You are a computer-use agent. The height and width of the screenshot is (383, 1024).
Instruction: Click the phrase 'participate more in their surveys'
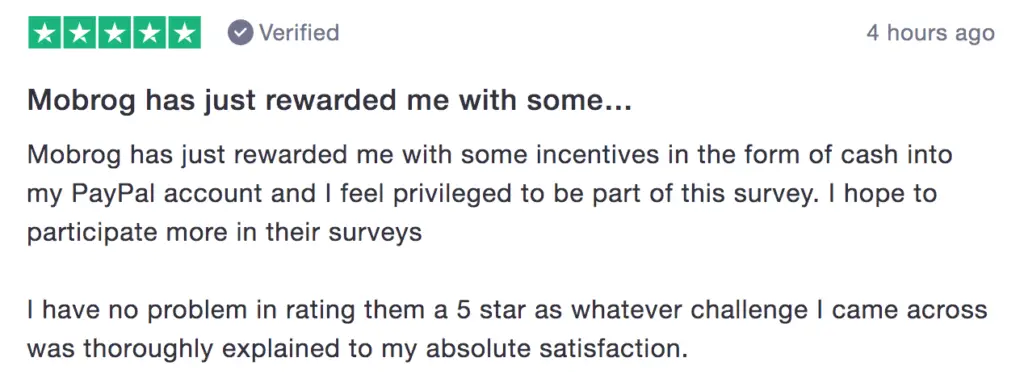pos(224,233)
